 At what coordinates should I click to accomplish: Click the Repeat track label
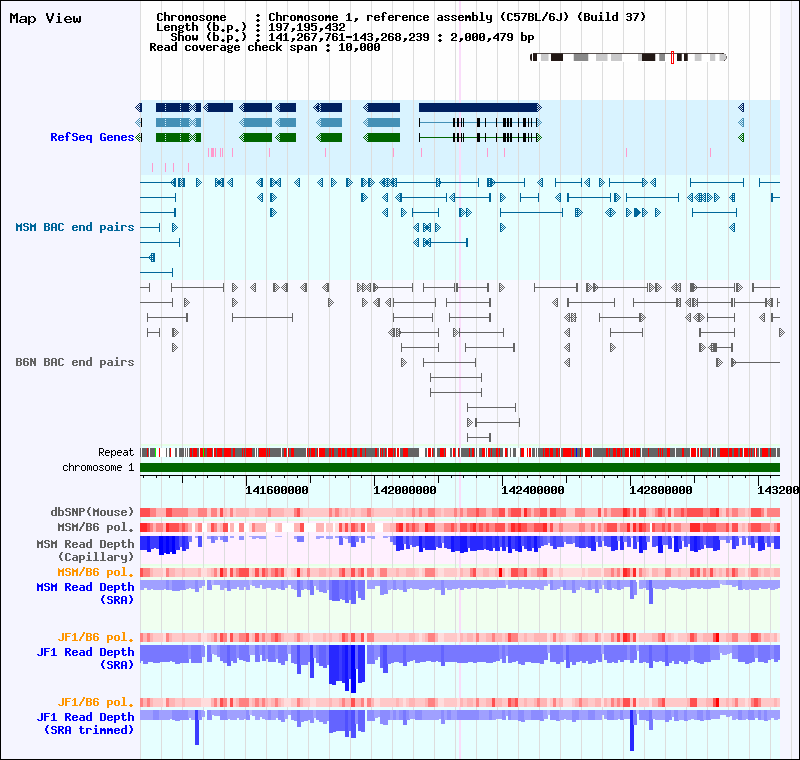pyautogui.click(x=116, y=452)
